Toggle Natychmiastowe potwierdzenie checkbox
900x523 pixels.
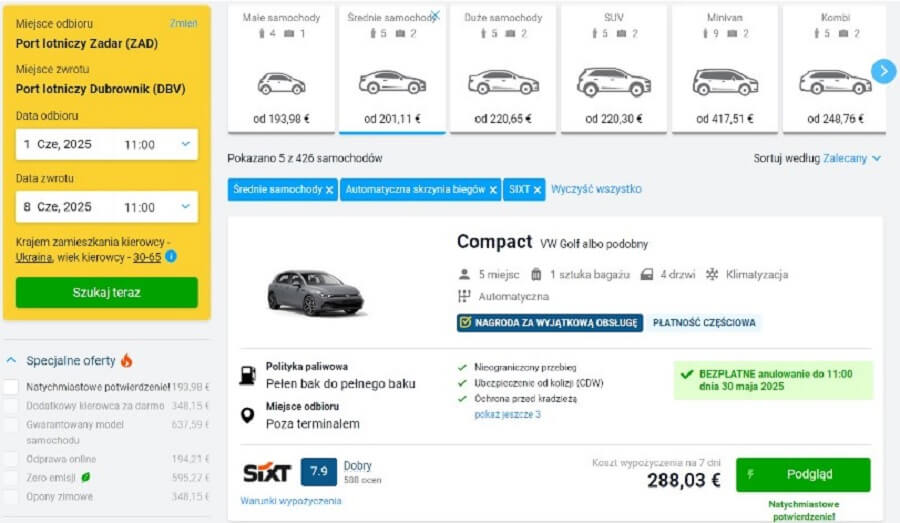11,386
